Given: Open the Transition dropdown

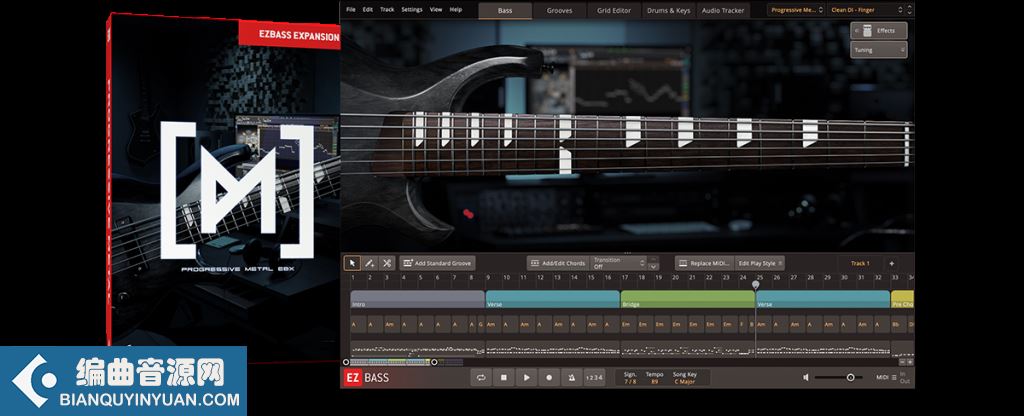Looking at the screenshot, I should [x=618, y=263].
